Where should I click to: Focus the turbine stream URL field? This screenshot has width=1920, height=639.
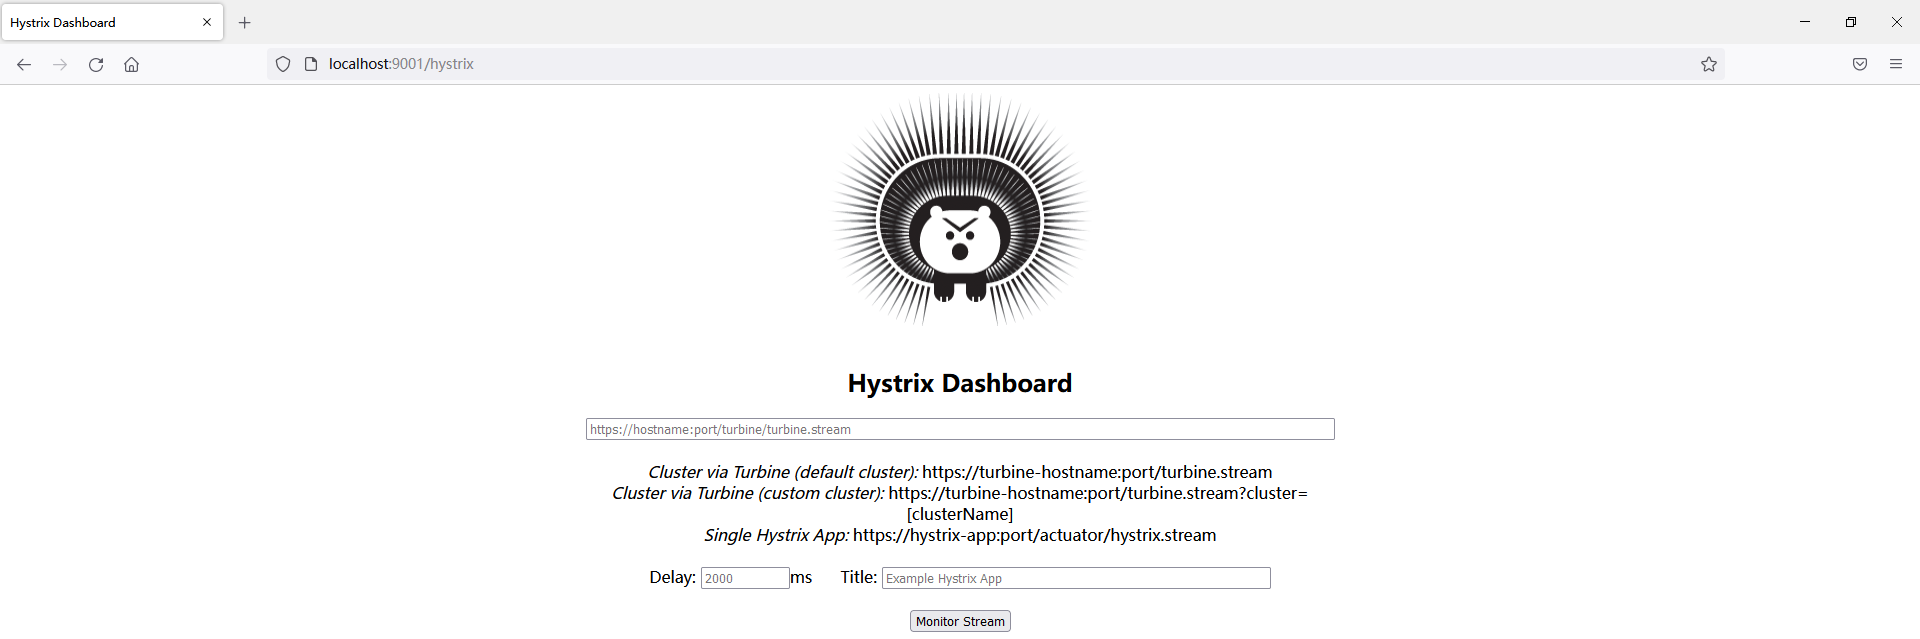(x=960, y=429)
